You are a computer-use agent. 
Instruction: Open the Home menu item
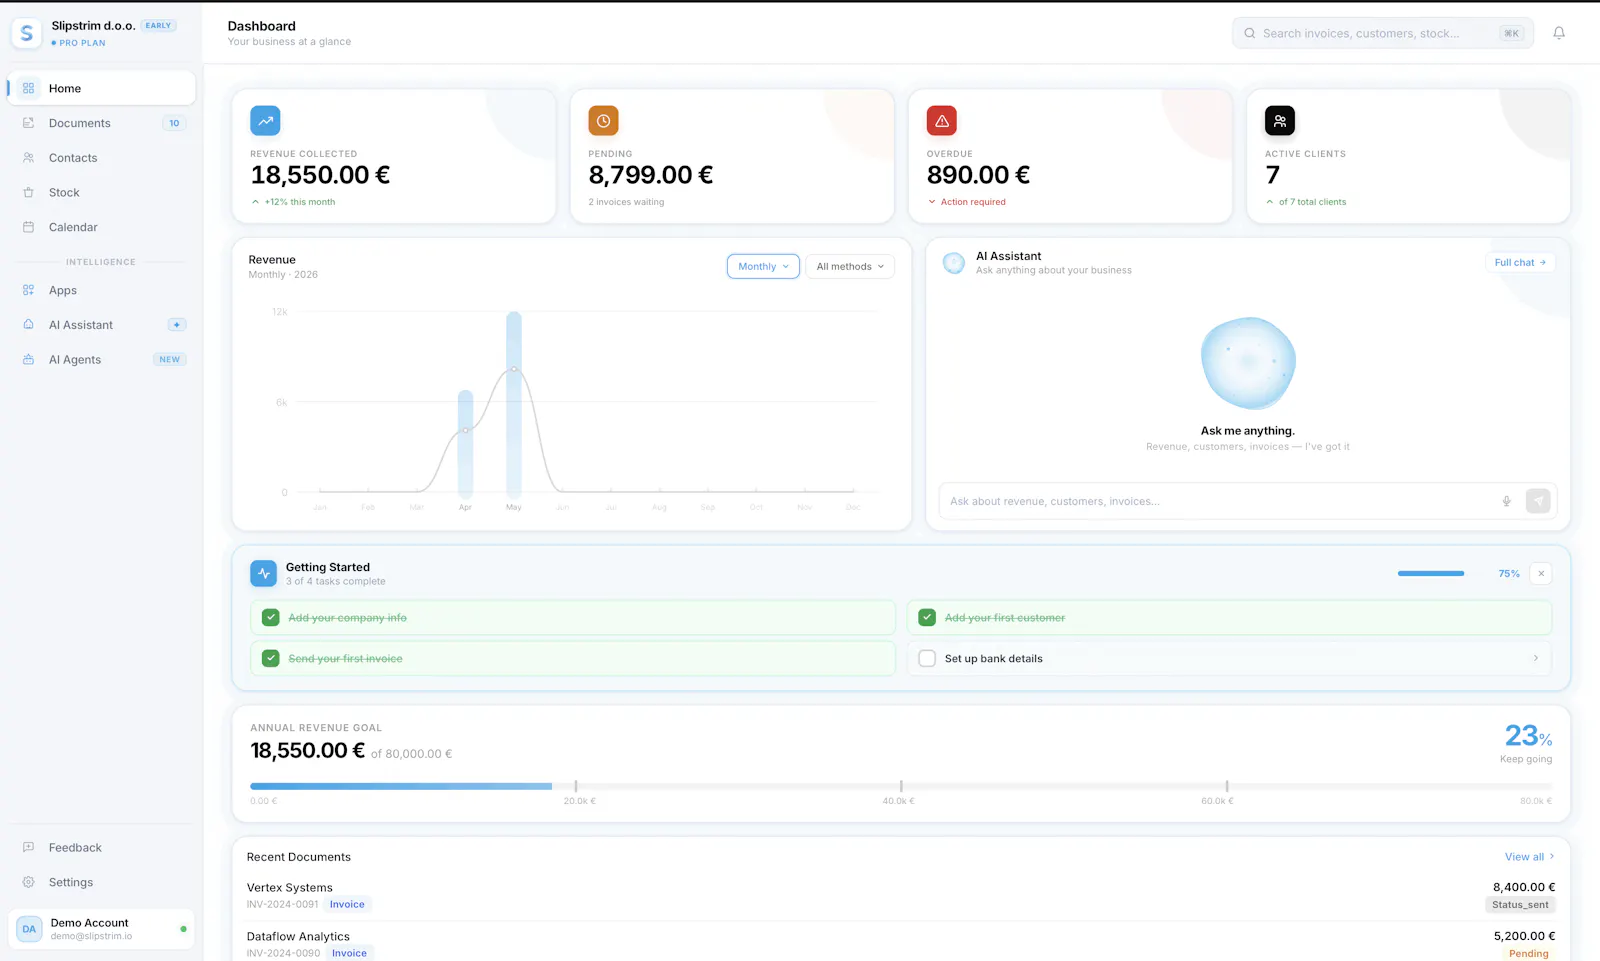[x=102, y=88]
